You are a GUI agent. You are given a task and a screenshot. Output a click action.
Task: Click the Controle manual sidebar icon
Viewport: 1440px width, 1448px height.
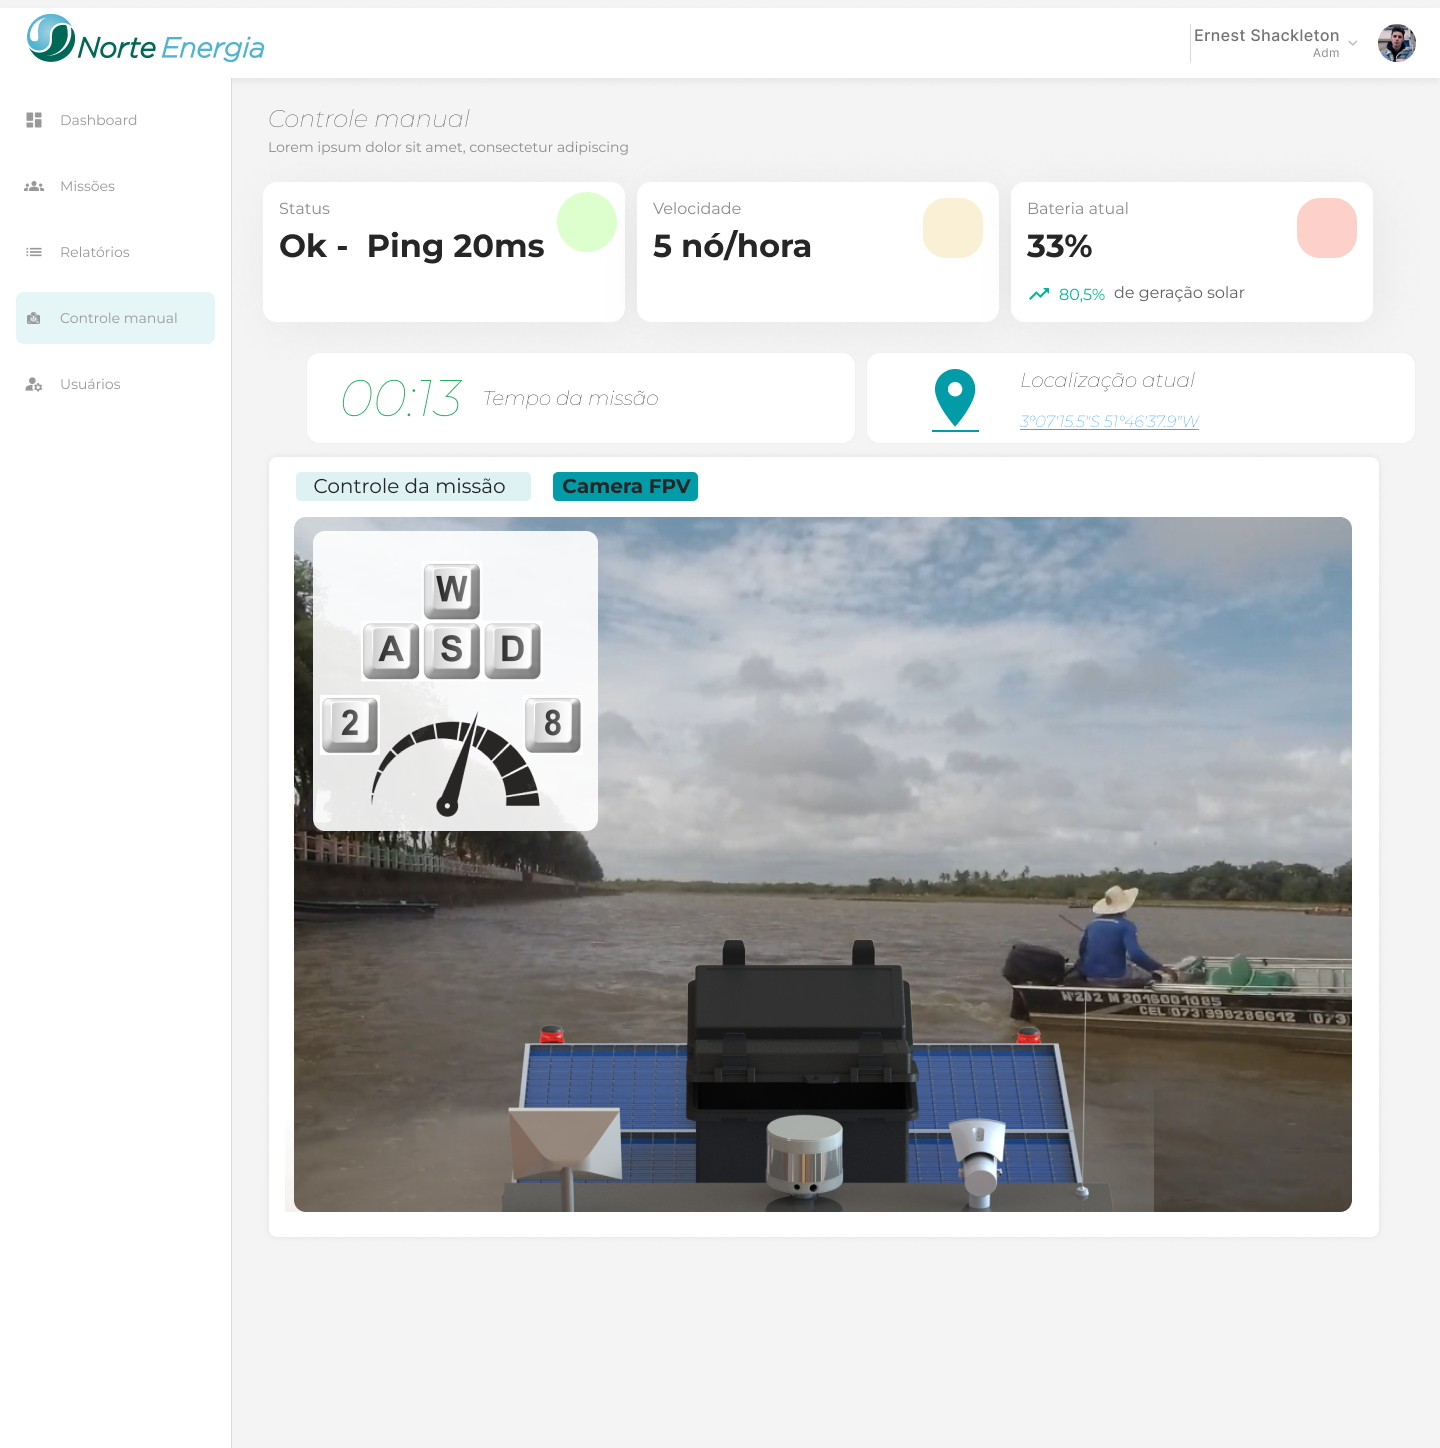coord(34,318)
